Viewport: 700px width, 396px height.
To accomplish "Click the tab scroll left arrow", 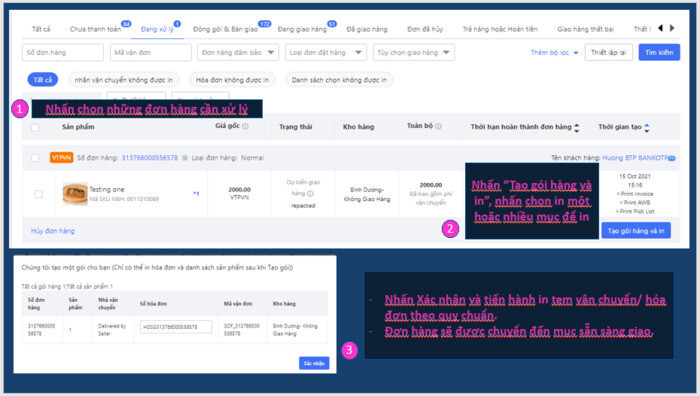I will coord(660,28).
